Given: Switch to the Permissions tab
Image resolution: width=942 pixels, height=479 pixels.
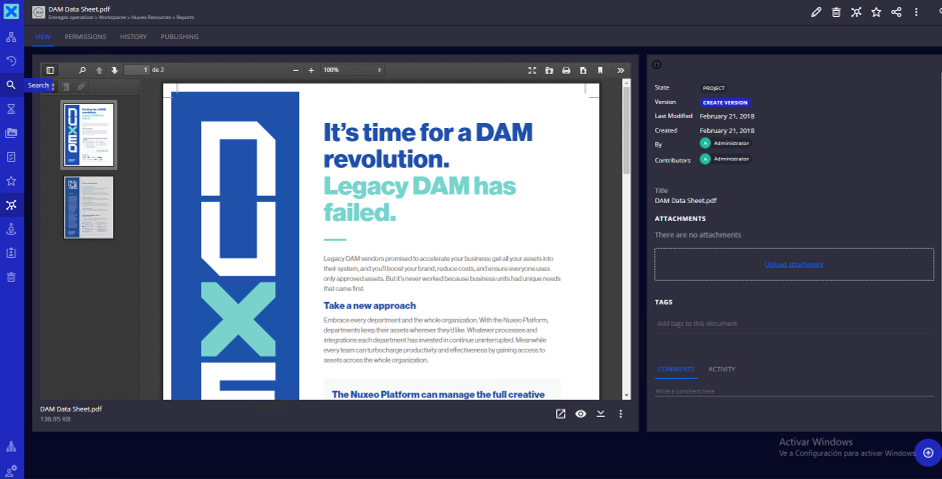Looking at the screenshot, I should (x=85, y=37).
